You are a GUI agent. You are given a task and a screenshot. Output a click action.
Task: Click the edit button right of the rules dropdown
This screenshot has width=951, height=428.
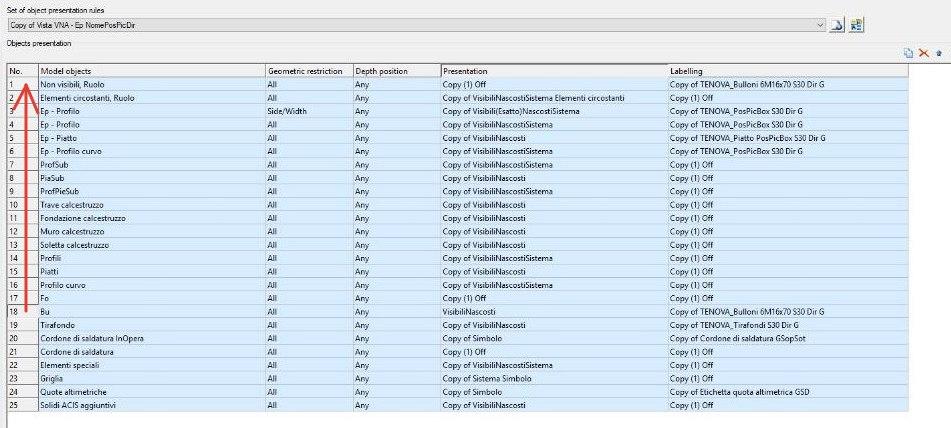click(x=838, y=25)
